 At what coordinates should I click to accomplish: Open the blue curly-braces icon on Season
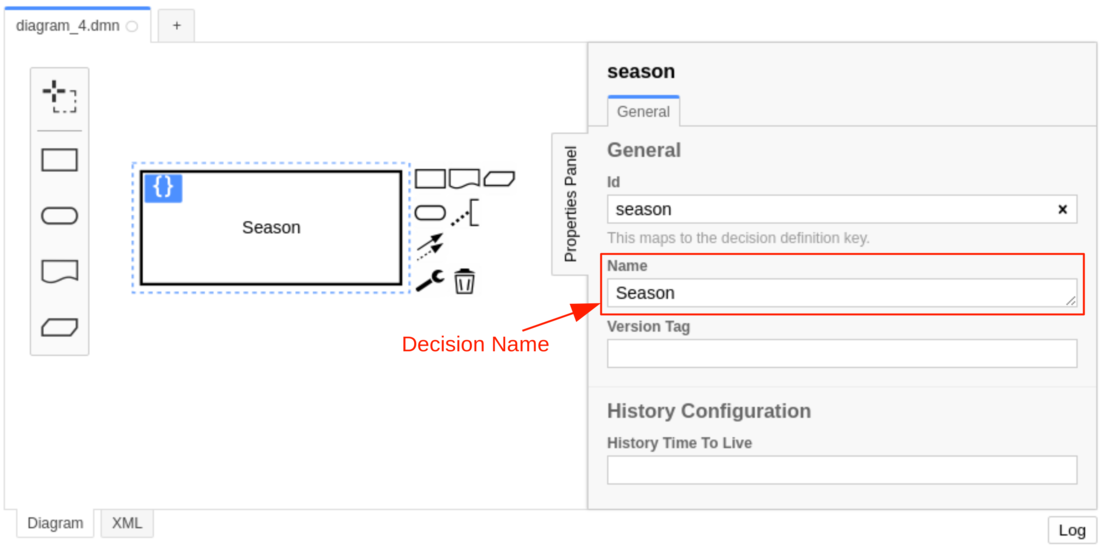(163, 188)
